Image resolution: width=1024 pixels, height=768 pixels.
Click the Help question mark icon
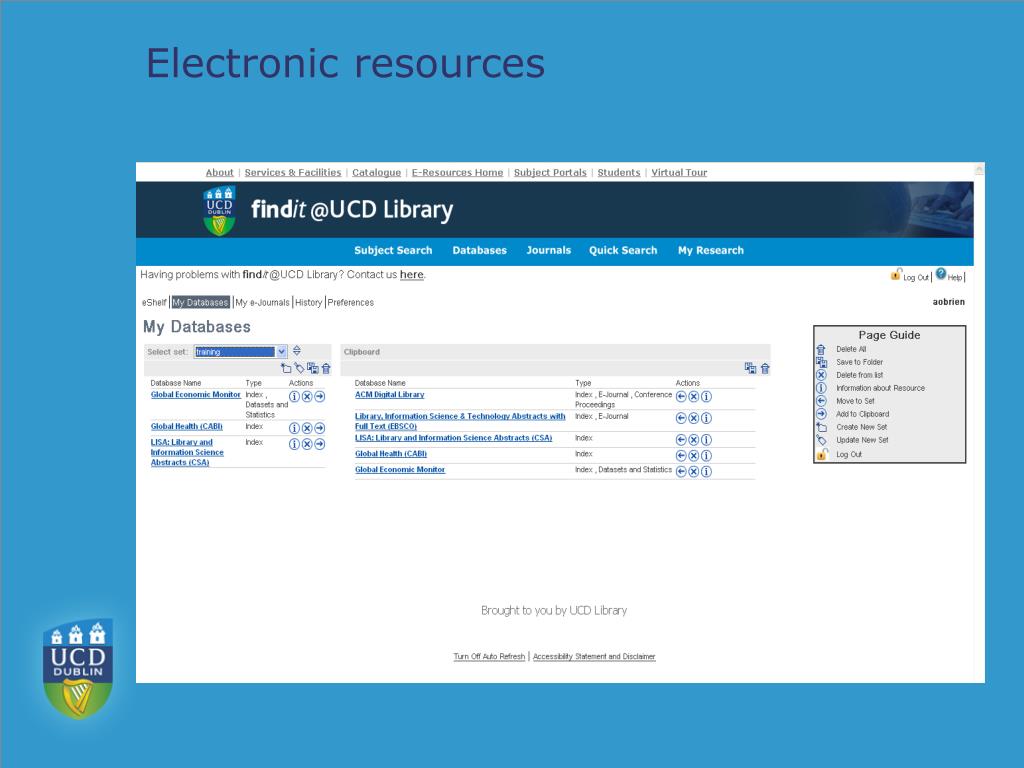pos(941,274)
